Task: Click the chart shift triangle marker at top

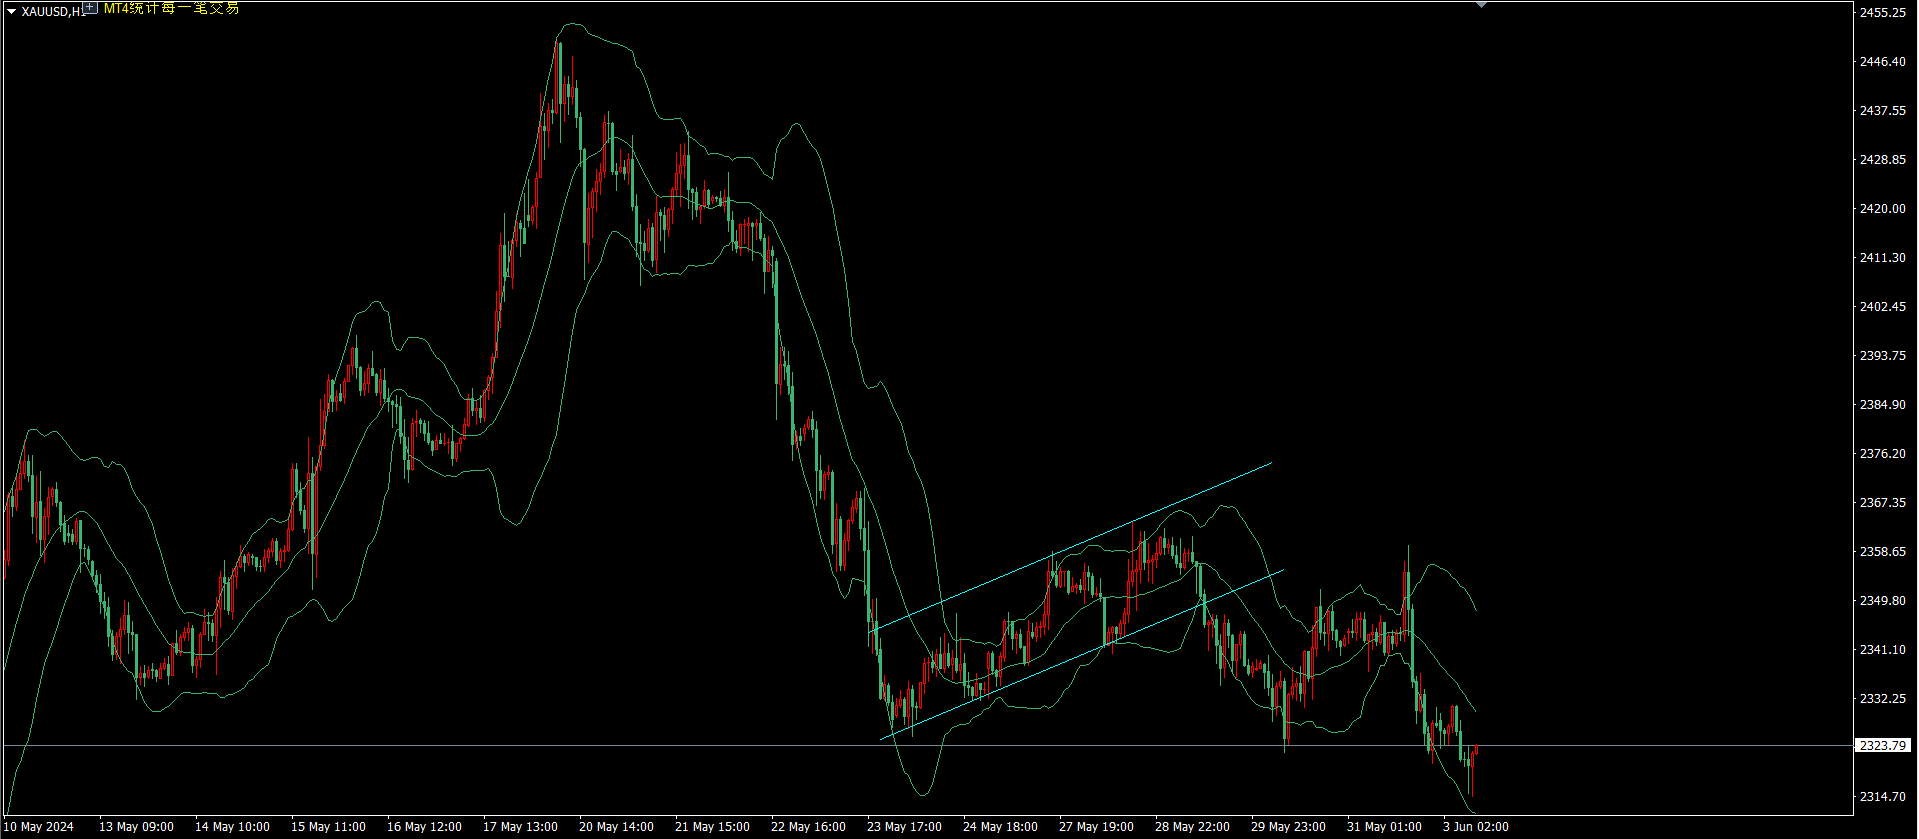Action: (x=1481, y=5)
